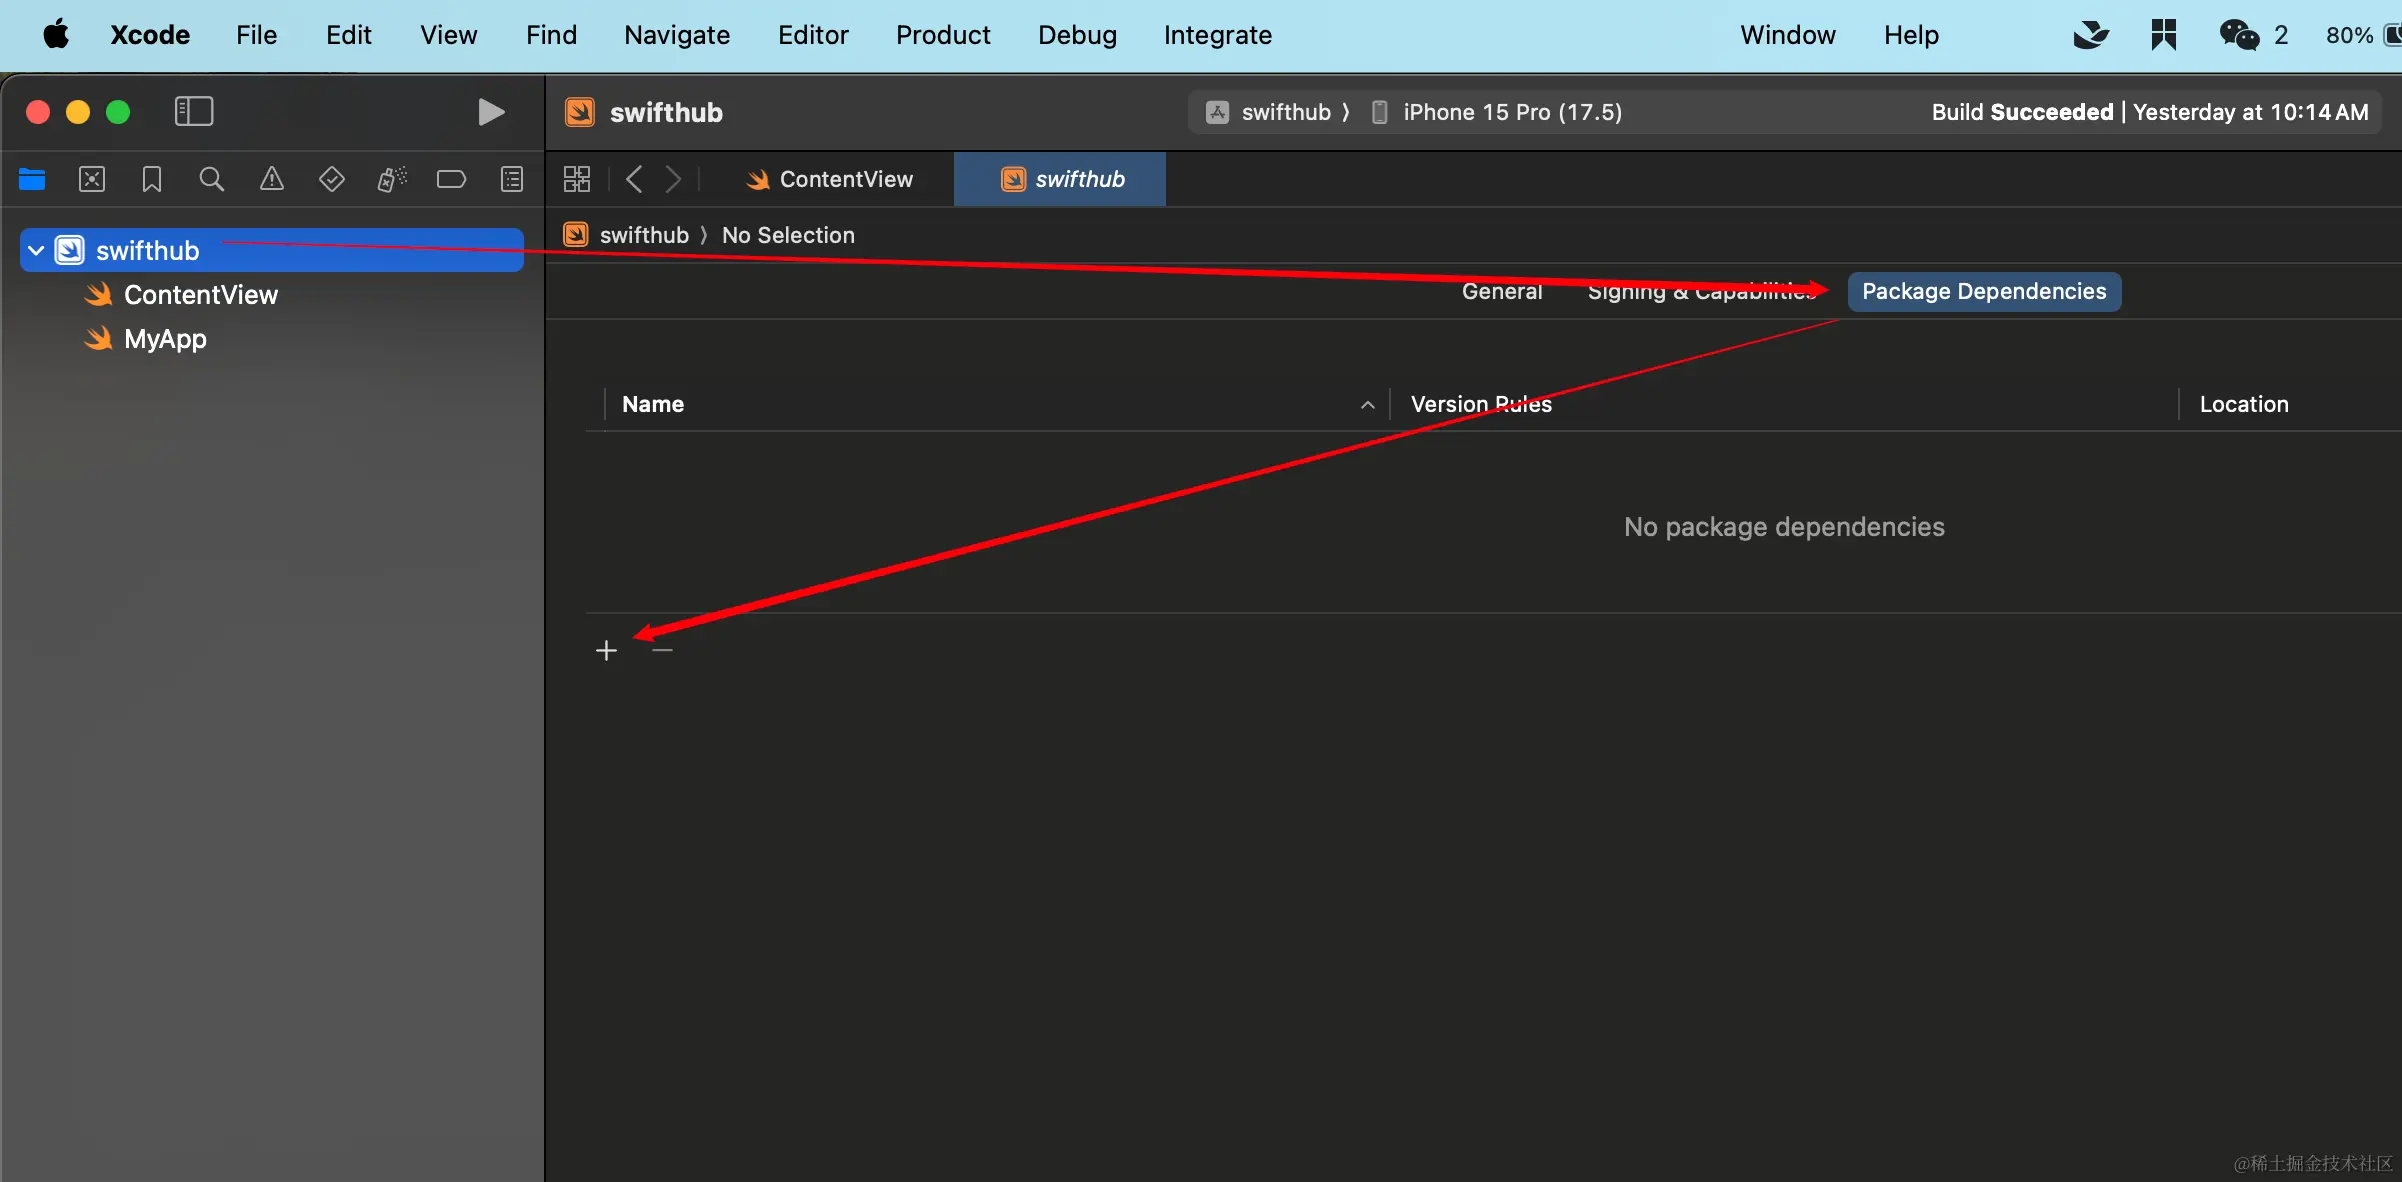Open the Debug navigator spray icon
The width and height of the screenshot is (2402, 1182).
point(391,179)
